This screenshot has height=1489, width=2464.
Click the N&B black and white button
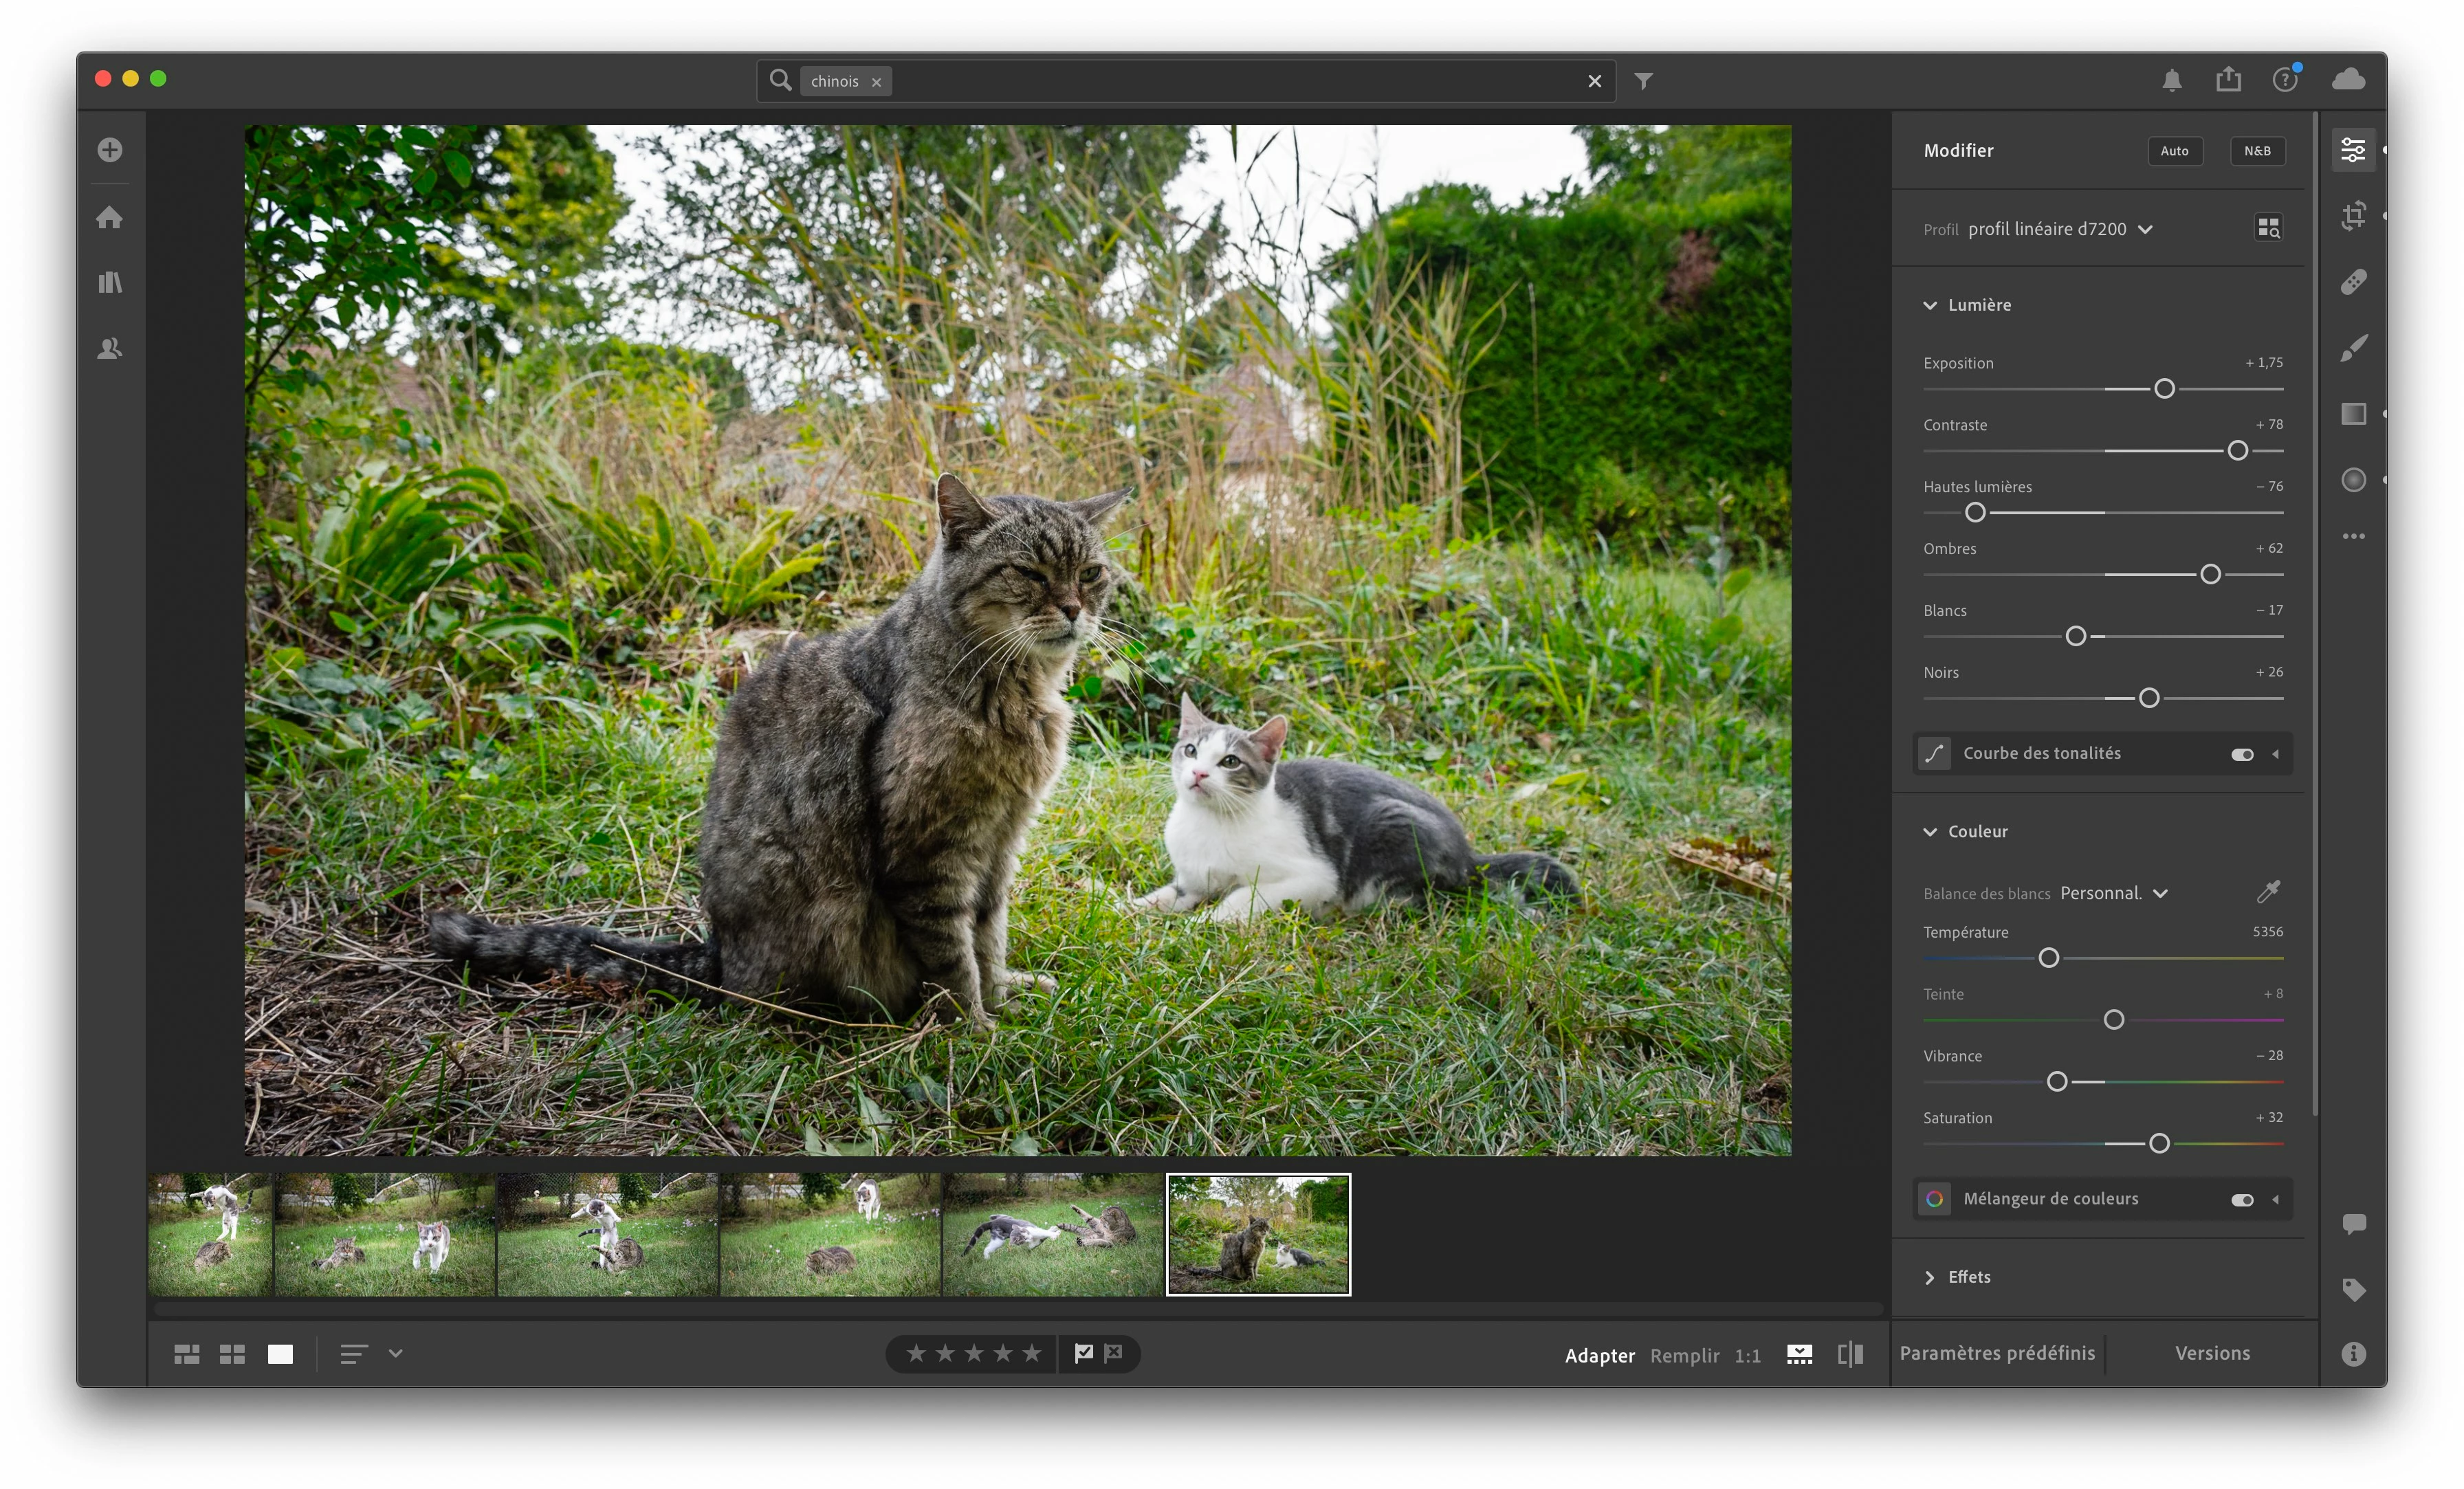point(2256,151)
